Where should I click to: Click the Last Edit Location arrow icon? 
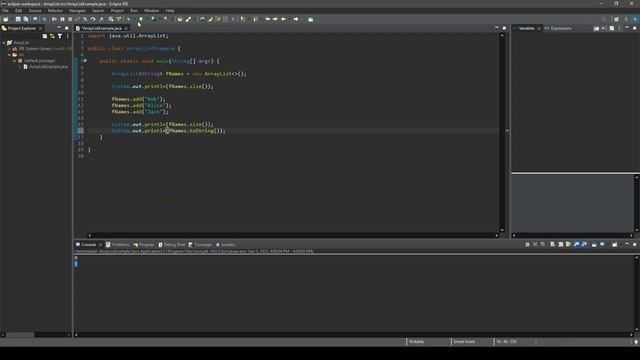click(268, 19)
